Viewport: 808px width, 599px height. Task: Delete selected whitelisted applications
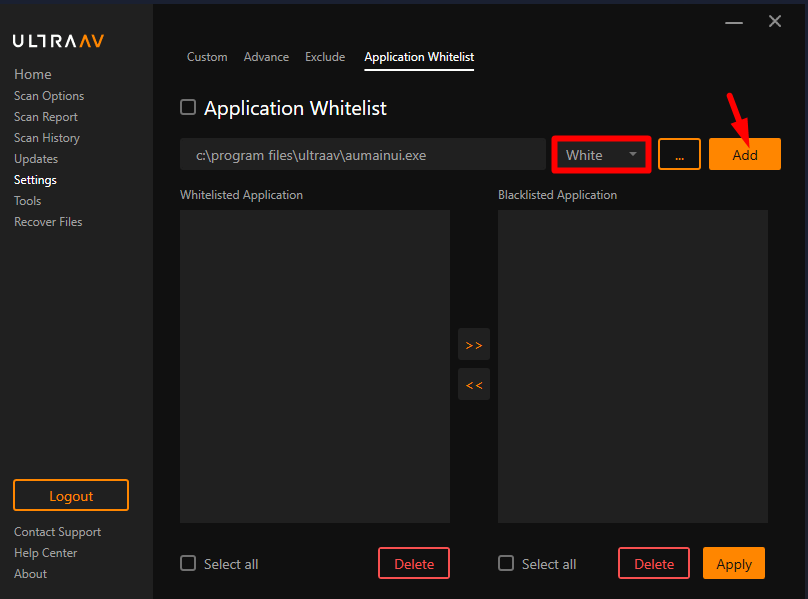tap(414, 563)
